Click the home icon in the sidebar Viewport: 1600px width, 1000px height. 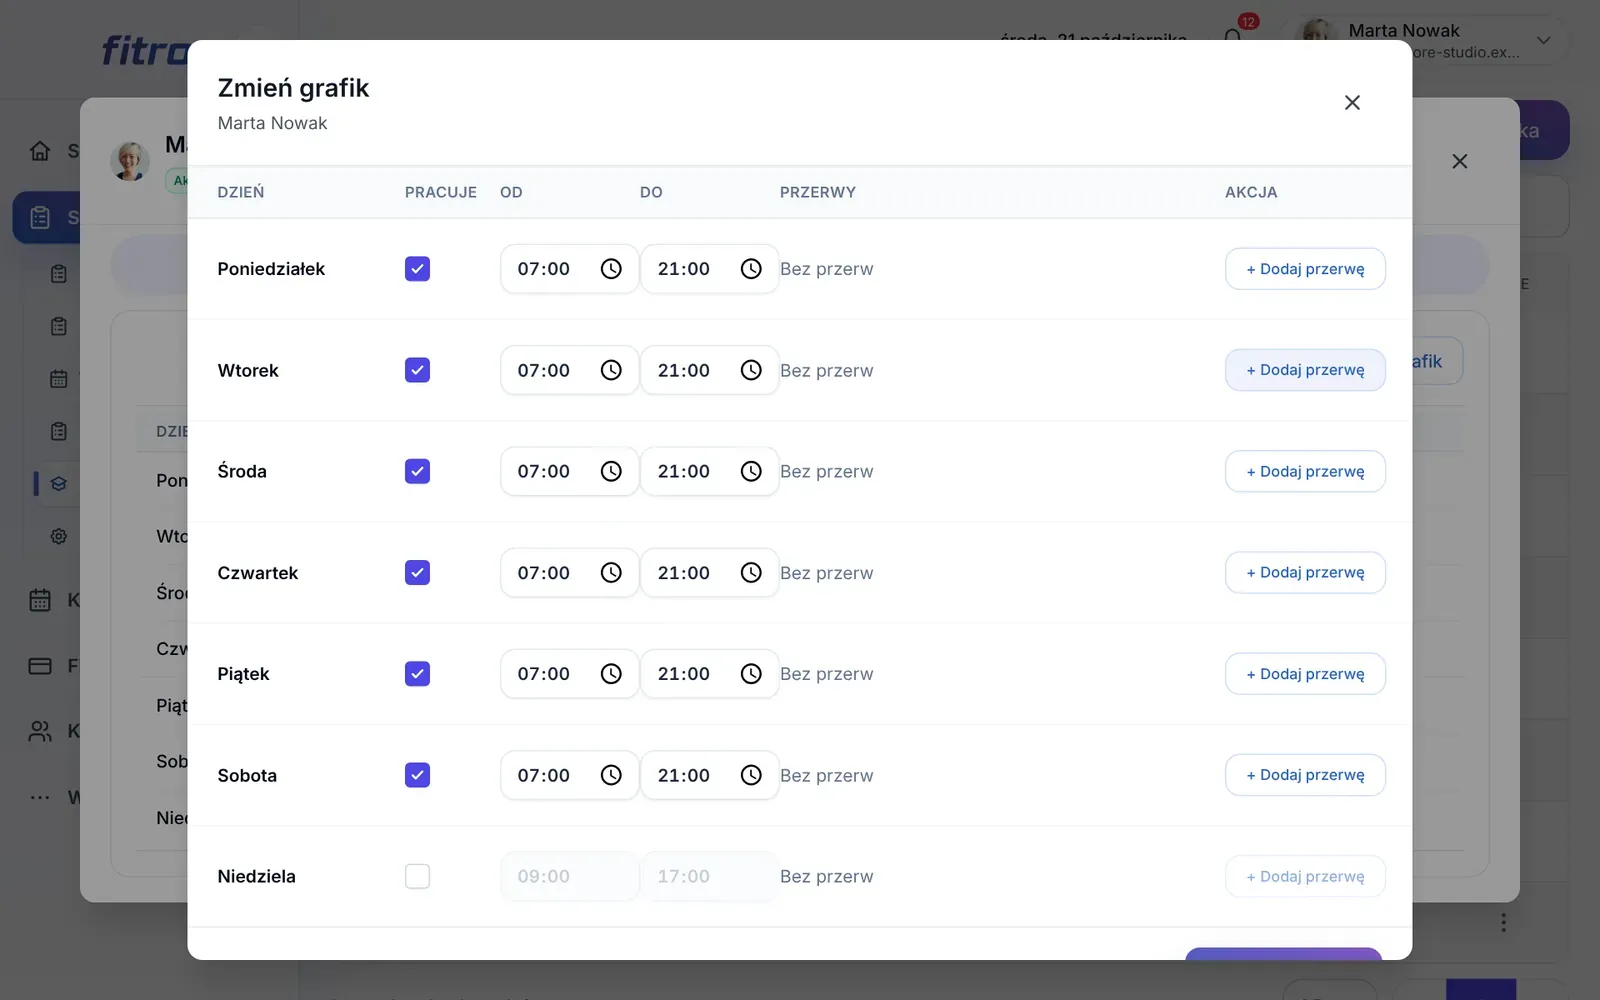(x=40, y=151)
